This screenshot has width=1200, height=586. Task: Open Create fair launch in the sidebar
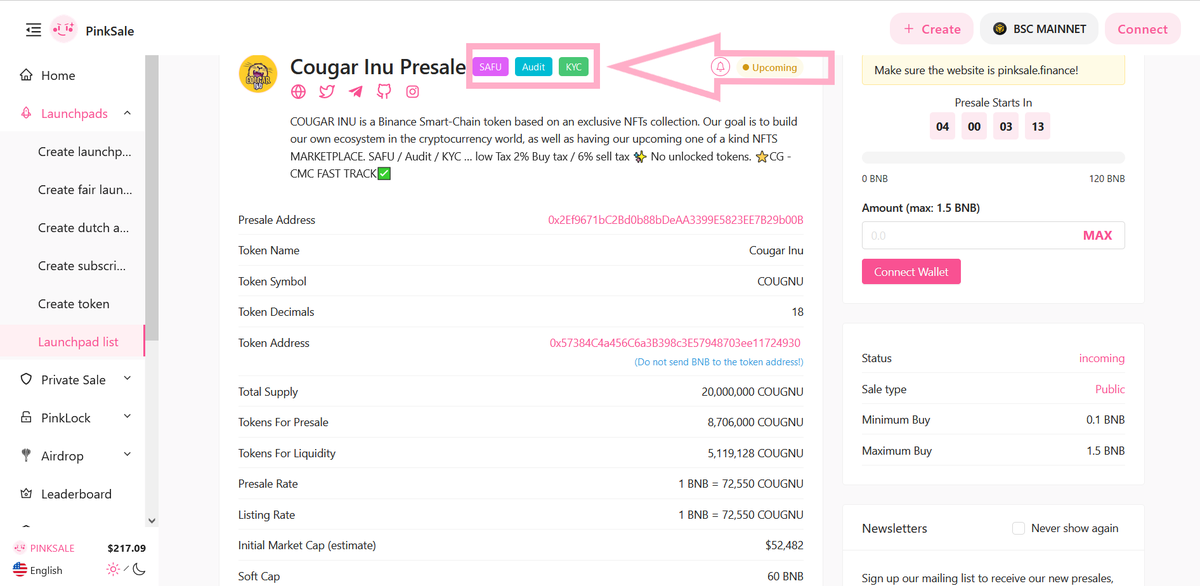click(x=84, y=190)
